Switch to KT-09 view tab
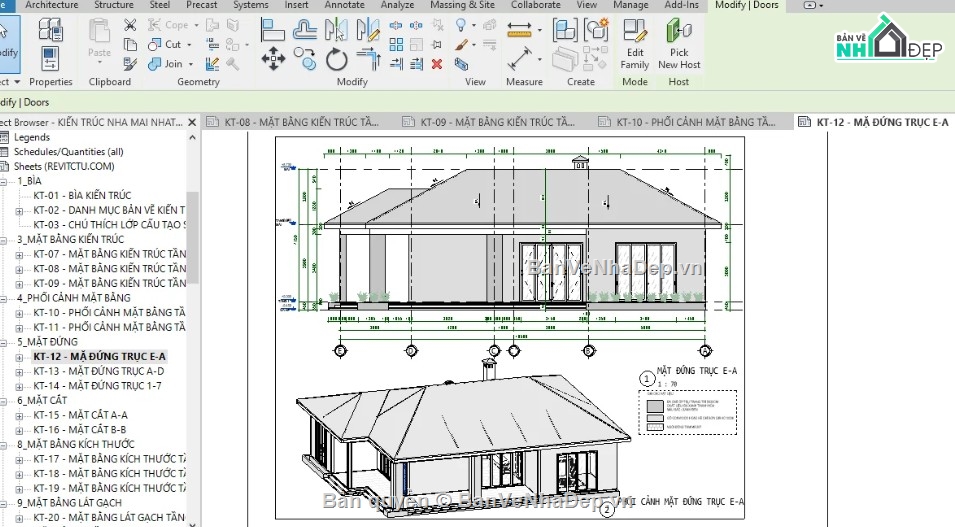The image size is (955, 527). click(496, 122)
